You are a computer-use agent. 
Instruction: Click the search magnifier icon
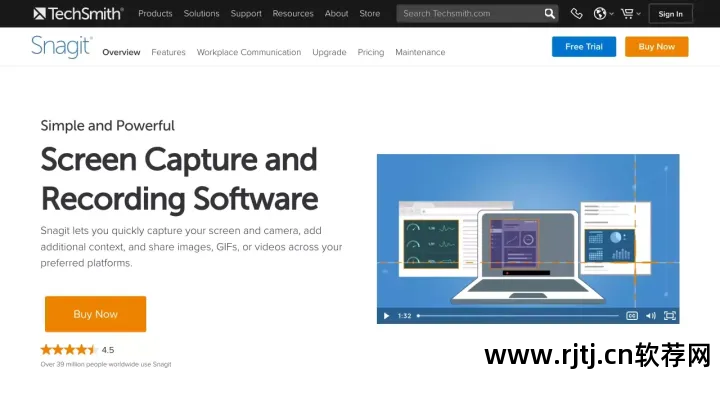tap(549, 14)
